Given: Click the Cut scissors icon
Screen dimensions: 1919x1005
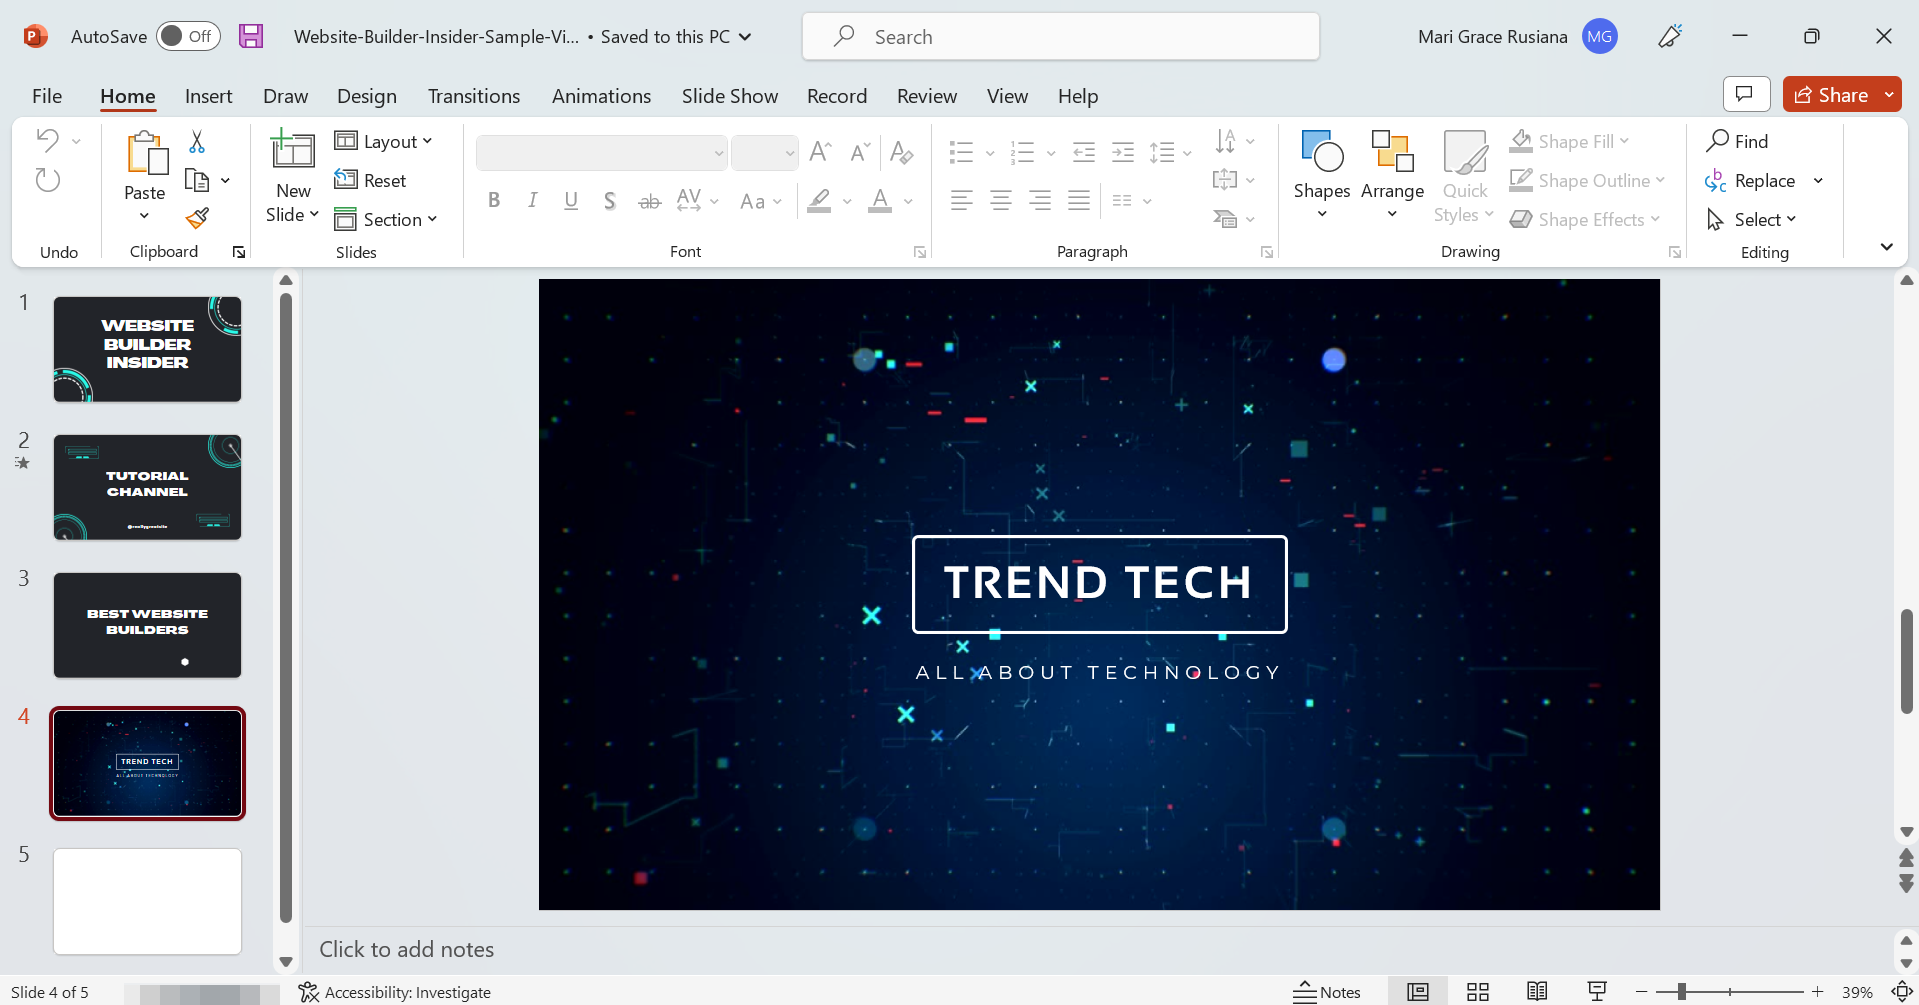Looking at the screenshot, I should [197, 142].
